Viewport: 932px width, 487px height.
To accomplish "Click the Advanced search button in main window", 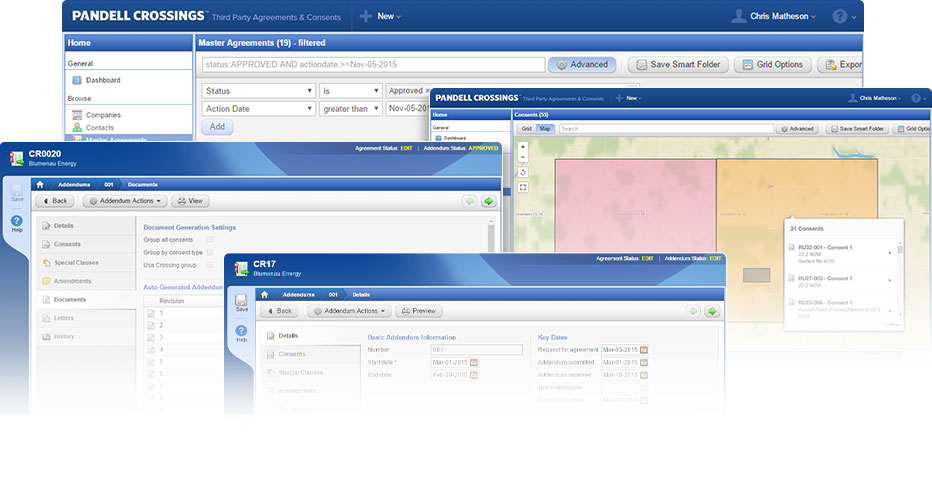I will (582, 64).
